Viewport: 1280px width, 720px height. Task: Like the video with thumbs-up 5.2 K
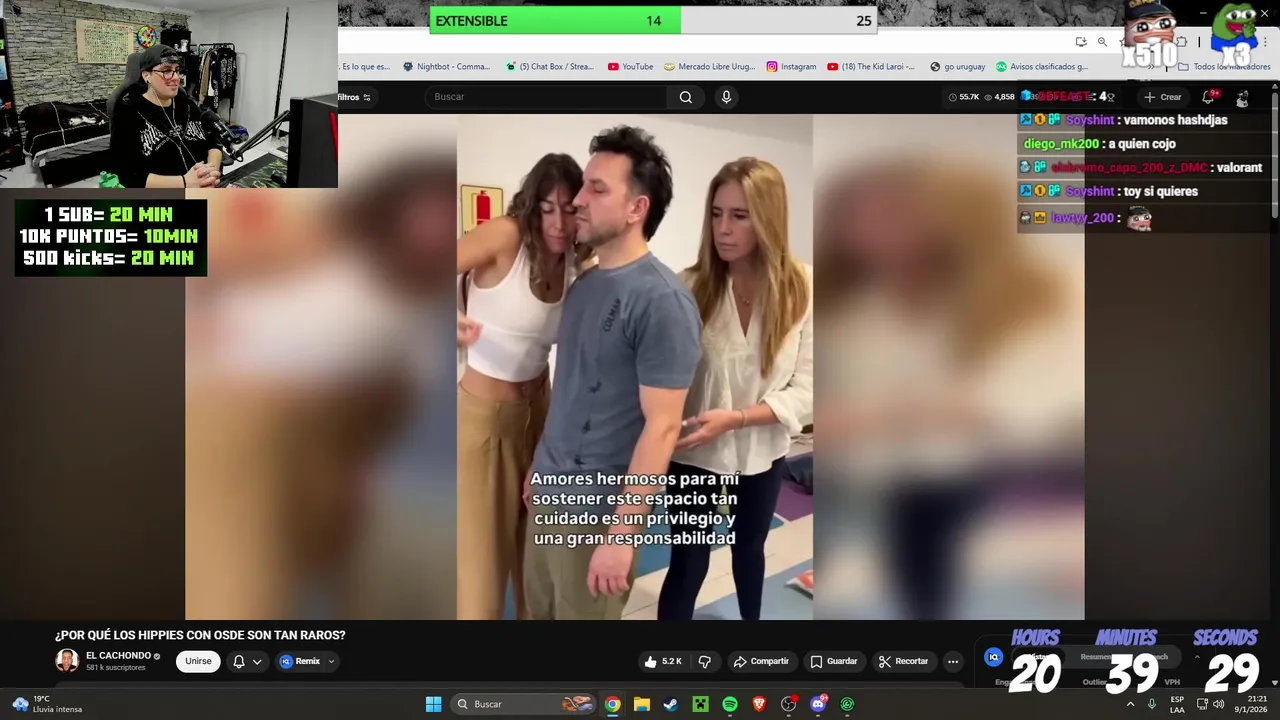point(662,661)
